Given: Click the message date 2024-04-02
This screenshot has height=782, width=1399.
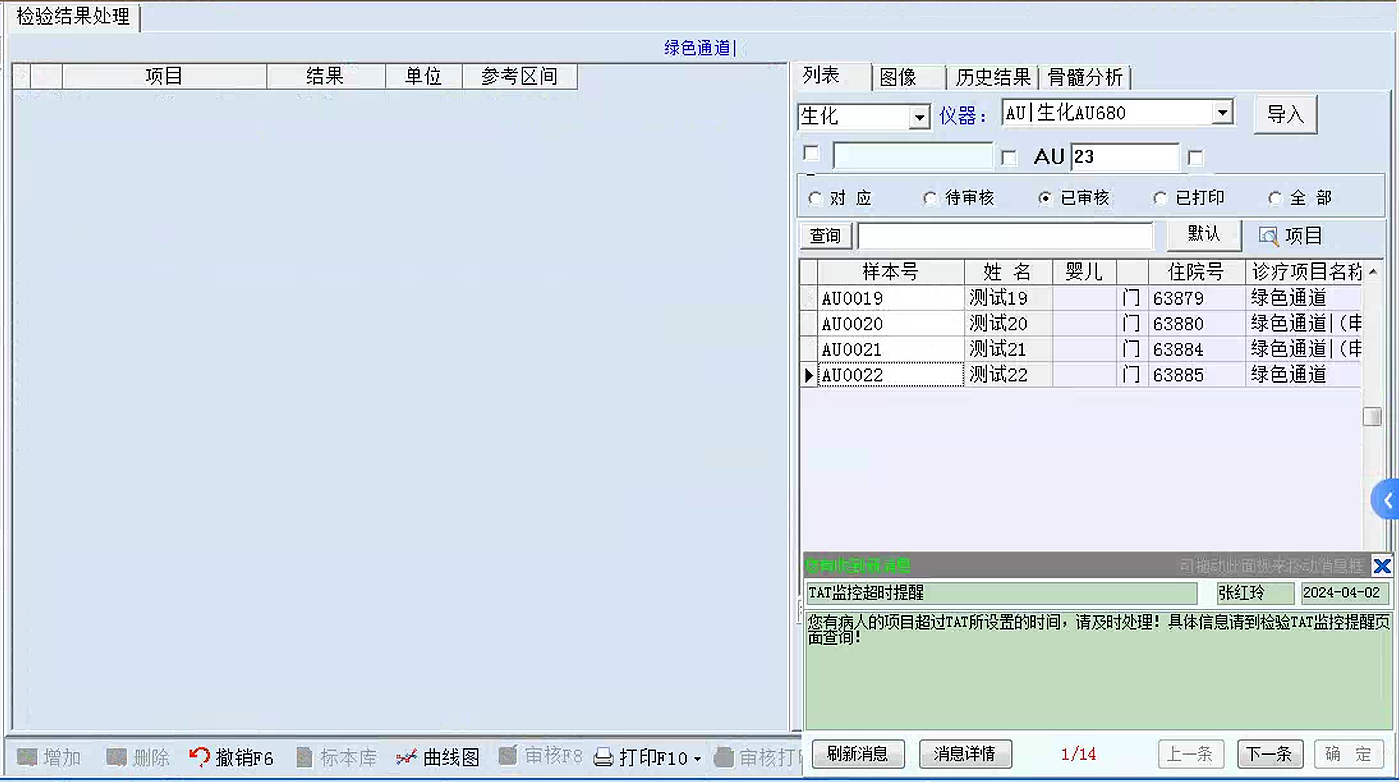Looking at the screenshot, I should coord(1345,593).
